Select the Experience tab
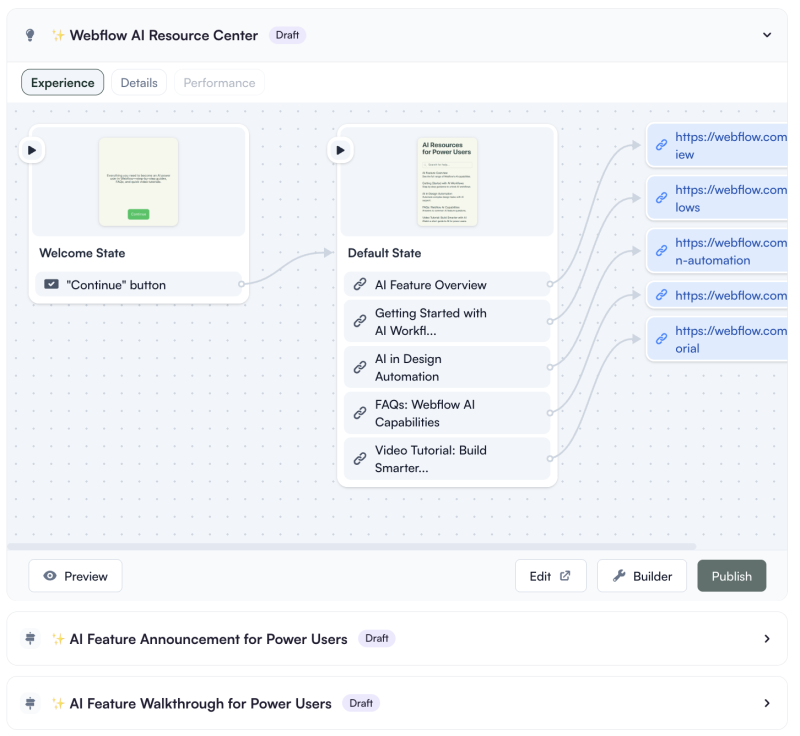The height and width of the screenshot is (736, 800). pos(62,82)
